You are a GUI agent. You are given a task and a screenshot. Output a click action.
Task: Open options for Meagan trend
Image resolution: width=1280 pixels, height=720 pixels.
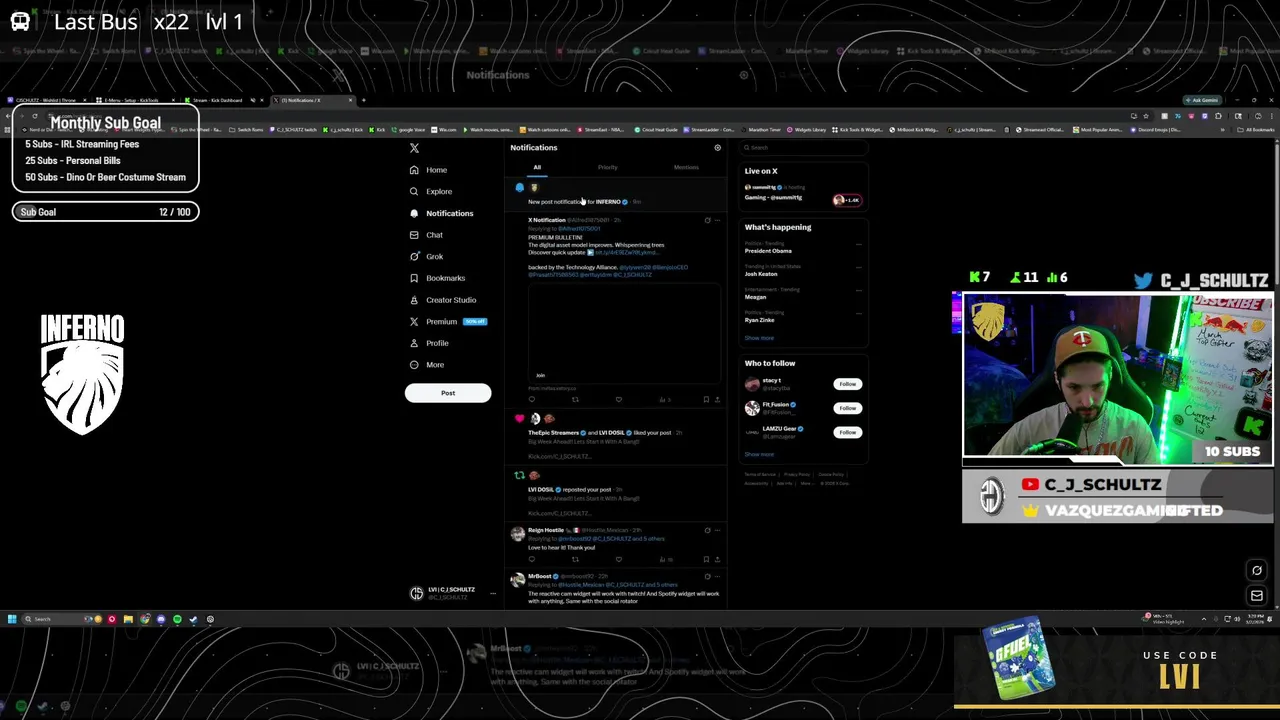(x=858, y=290)
